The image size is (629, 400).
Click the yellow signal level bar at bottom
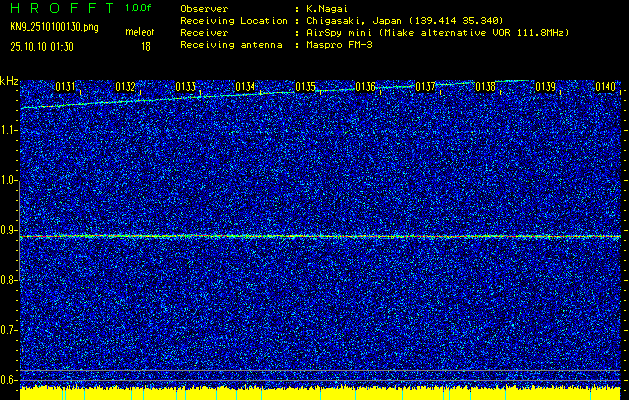click(x=320, y=392)
